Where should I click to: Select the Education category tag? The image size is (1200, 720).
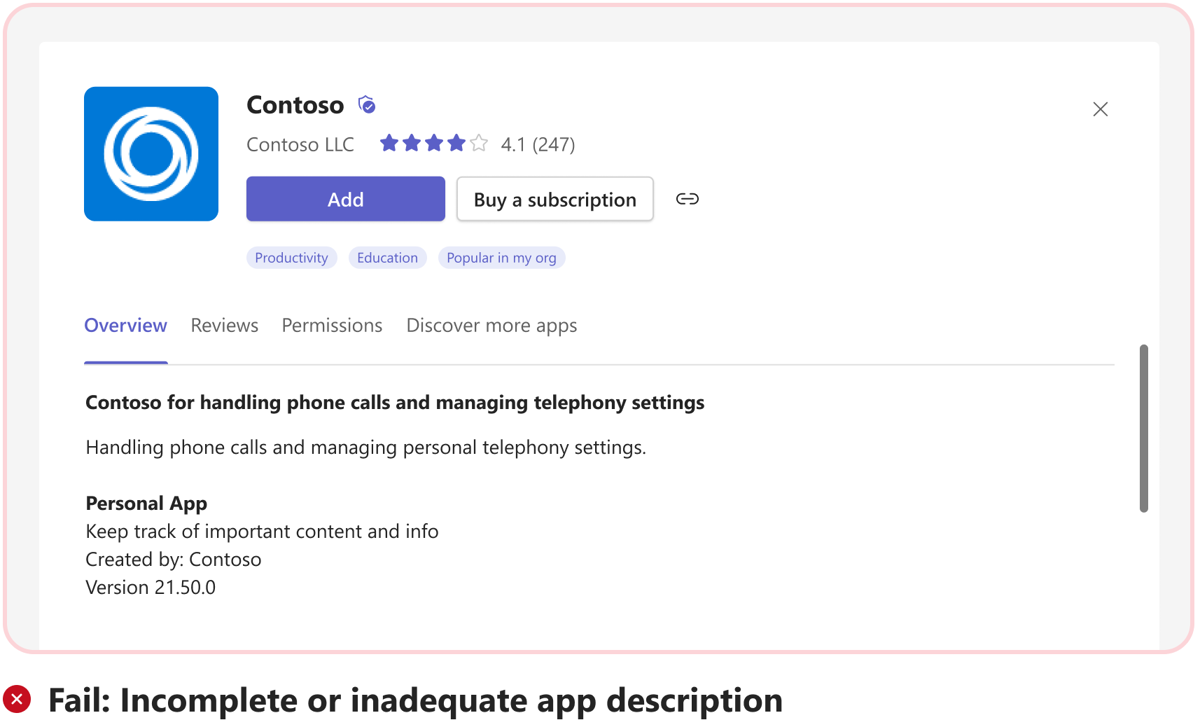(387, 258)
